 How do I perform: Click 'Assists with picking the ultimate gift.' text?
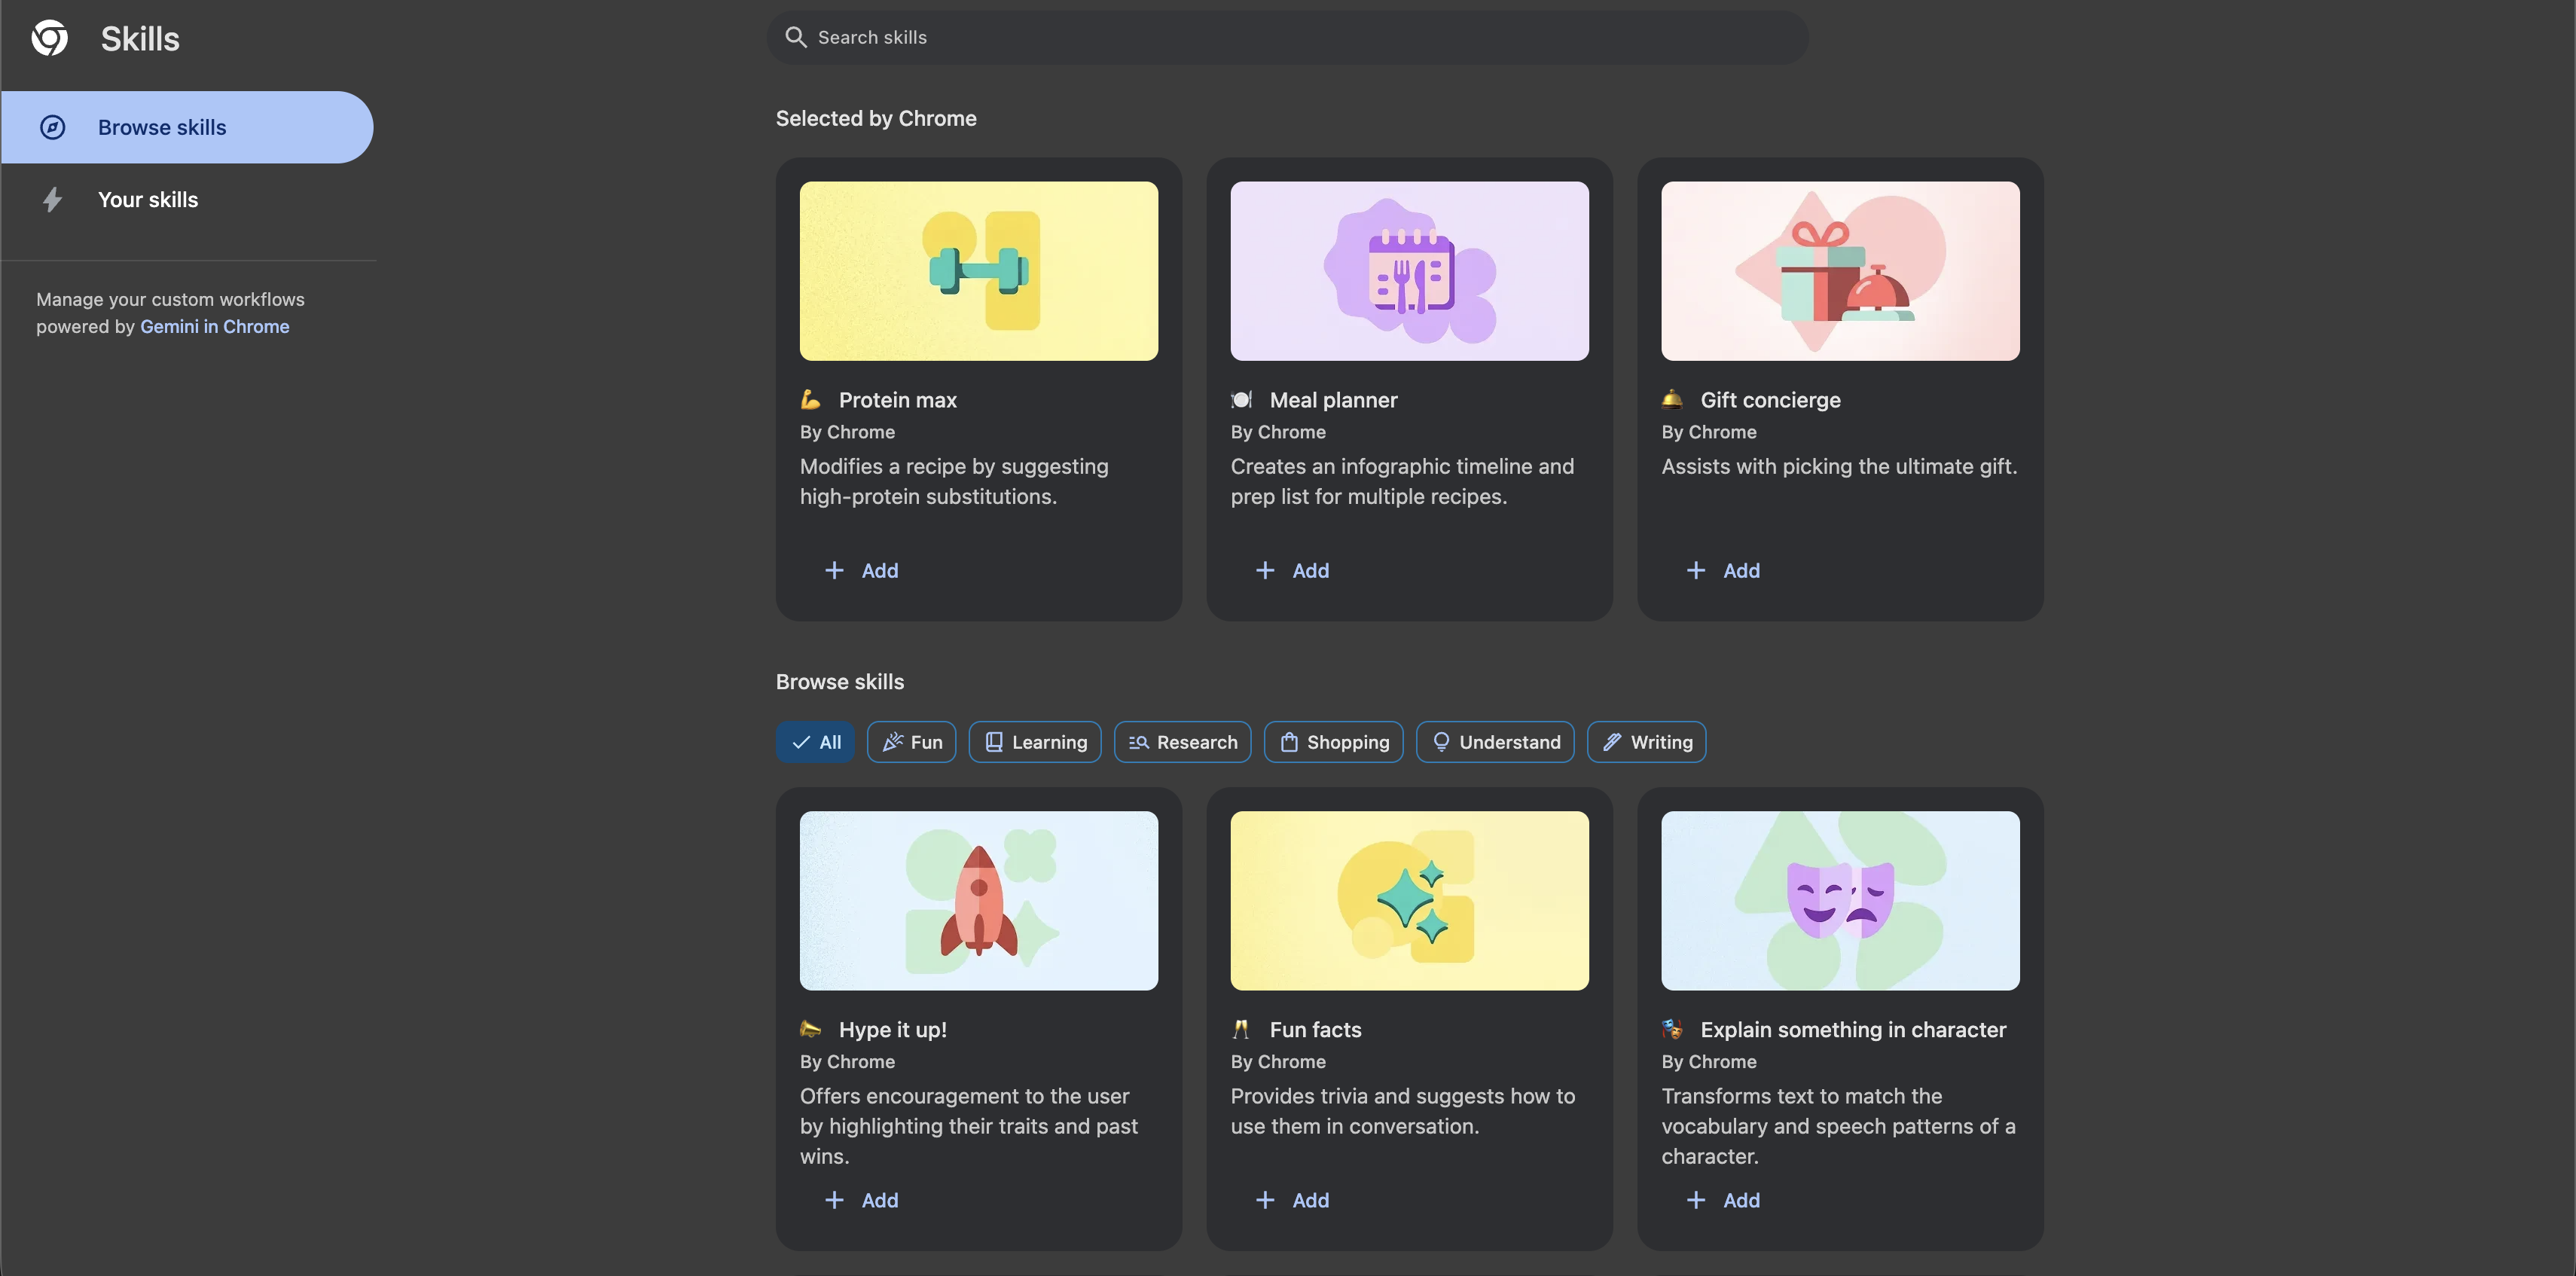pyautogui.click(x=1840, y=466)
